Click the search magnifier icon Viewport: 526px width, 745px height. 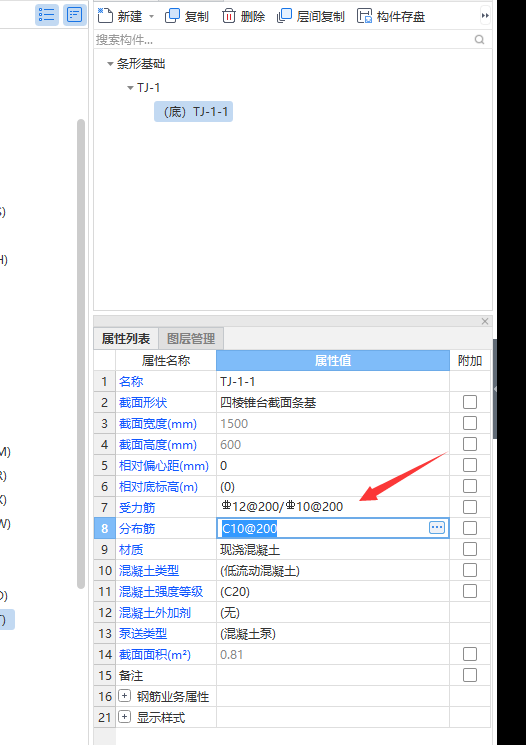click(x=479, y=39)
